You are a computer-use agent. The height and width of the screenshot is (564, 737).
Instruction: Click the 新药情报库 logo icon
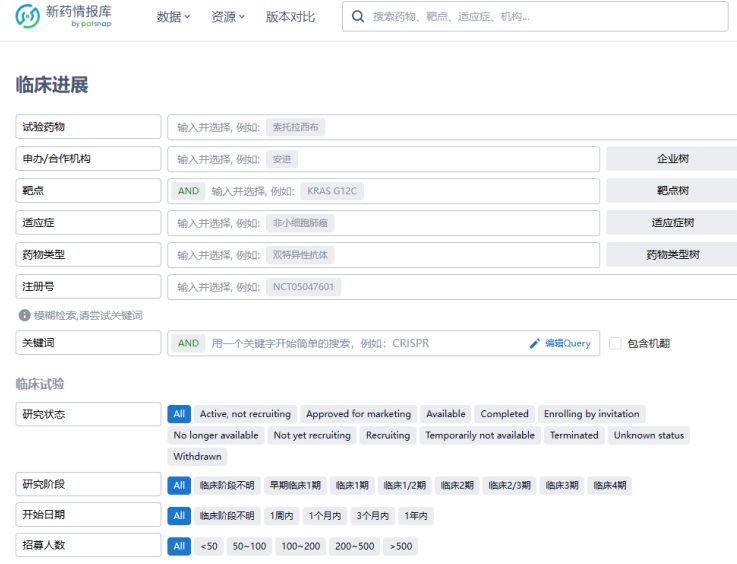(x=28, y=17)
